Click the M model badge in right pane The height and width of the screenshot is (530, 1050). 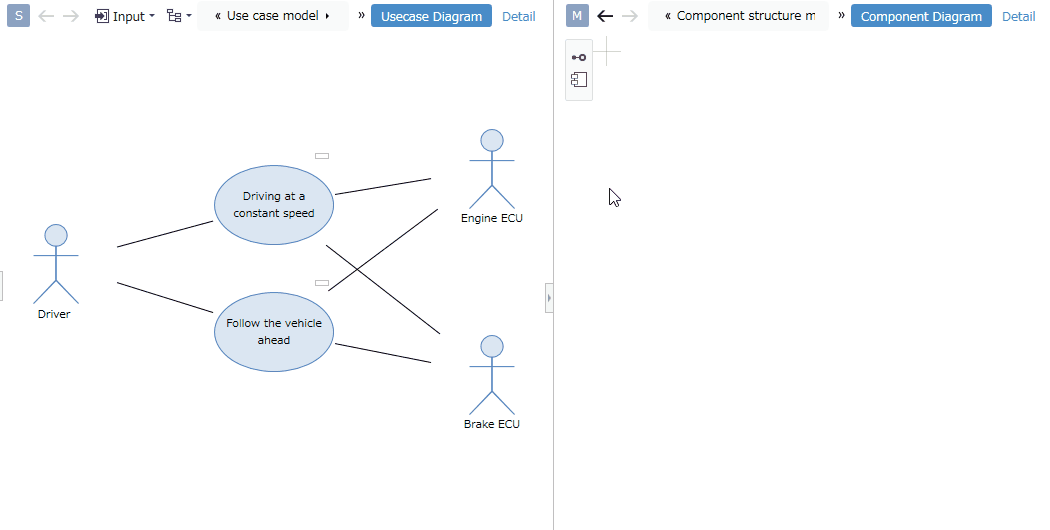pos(577,15)
